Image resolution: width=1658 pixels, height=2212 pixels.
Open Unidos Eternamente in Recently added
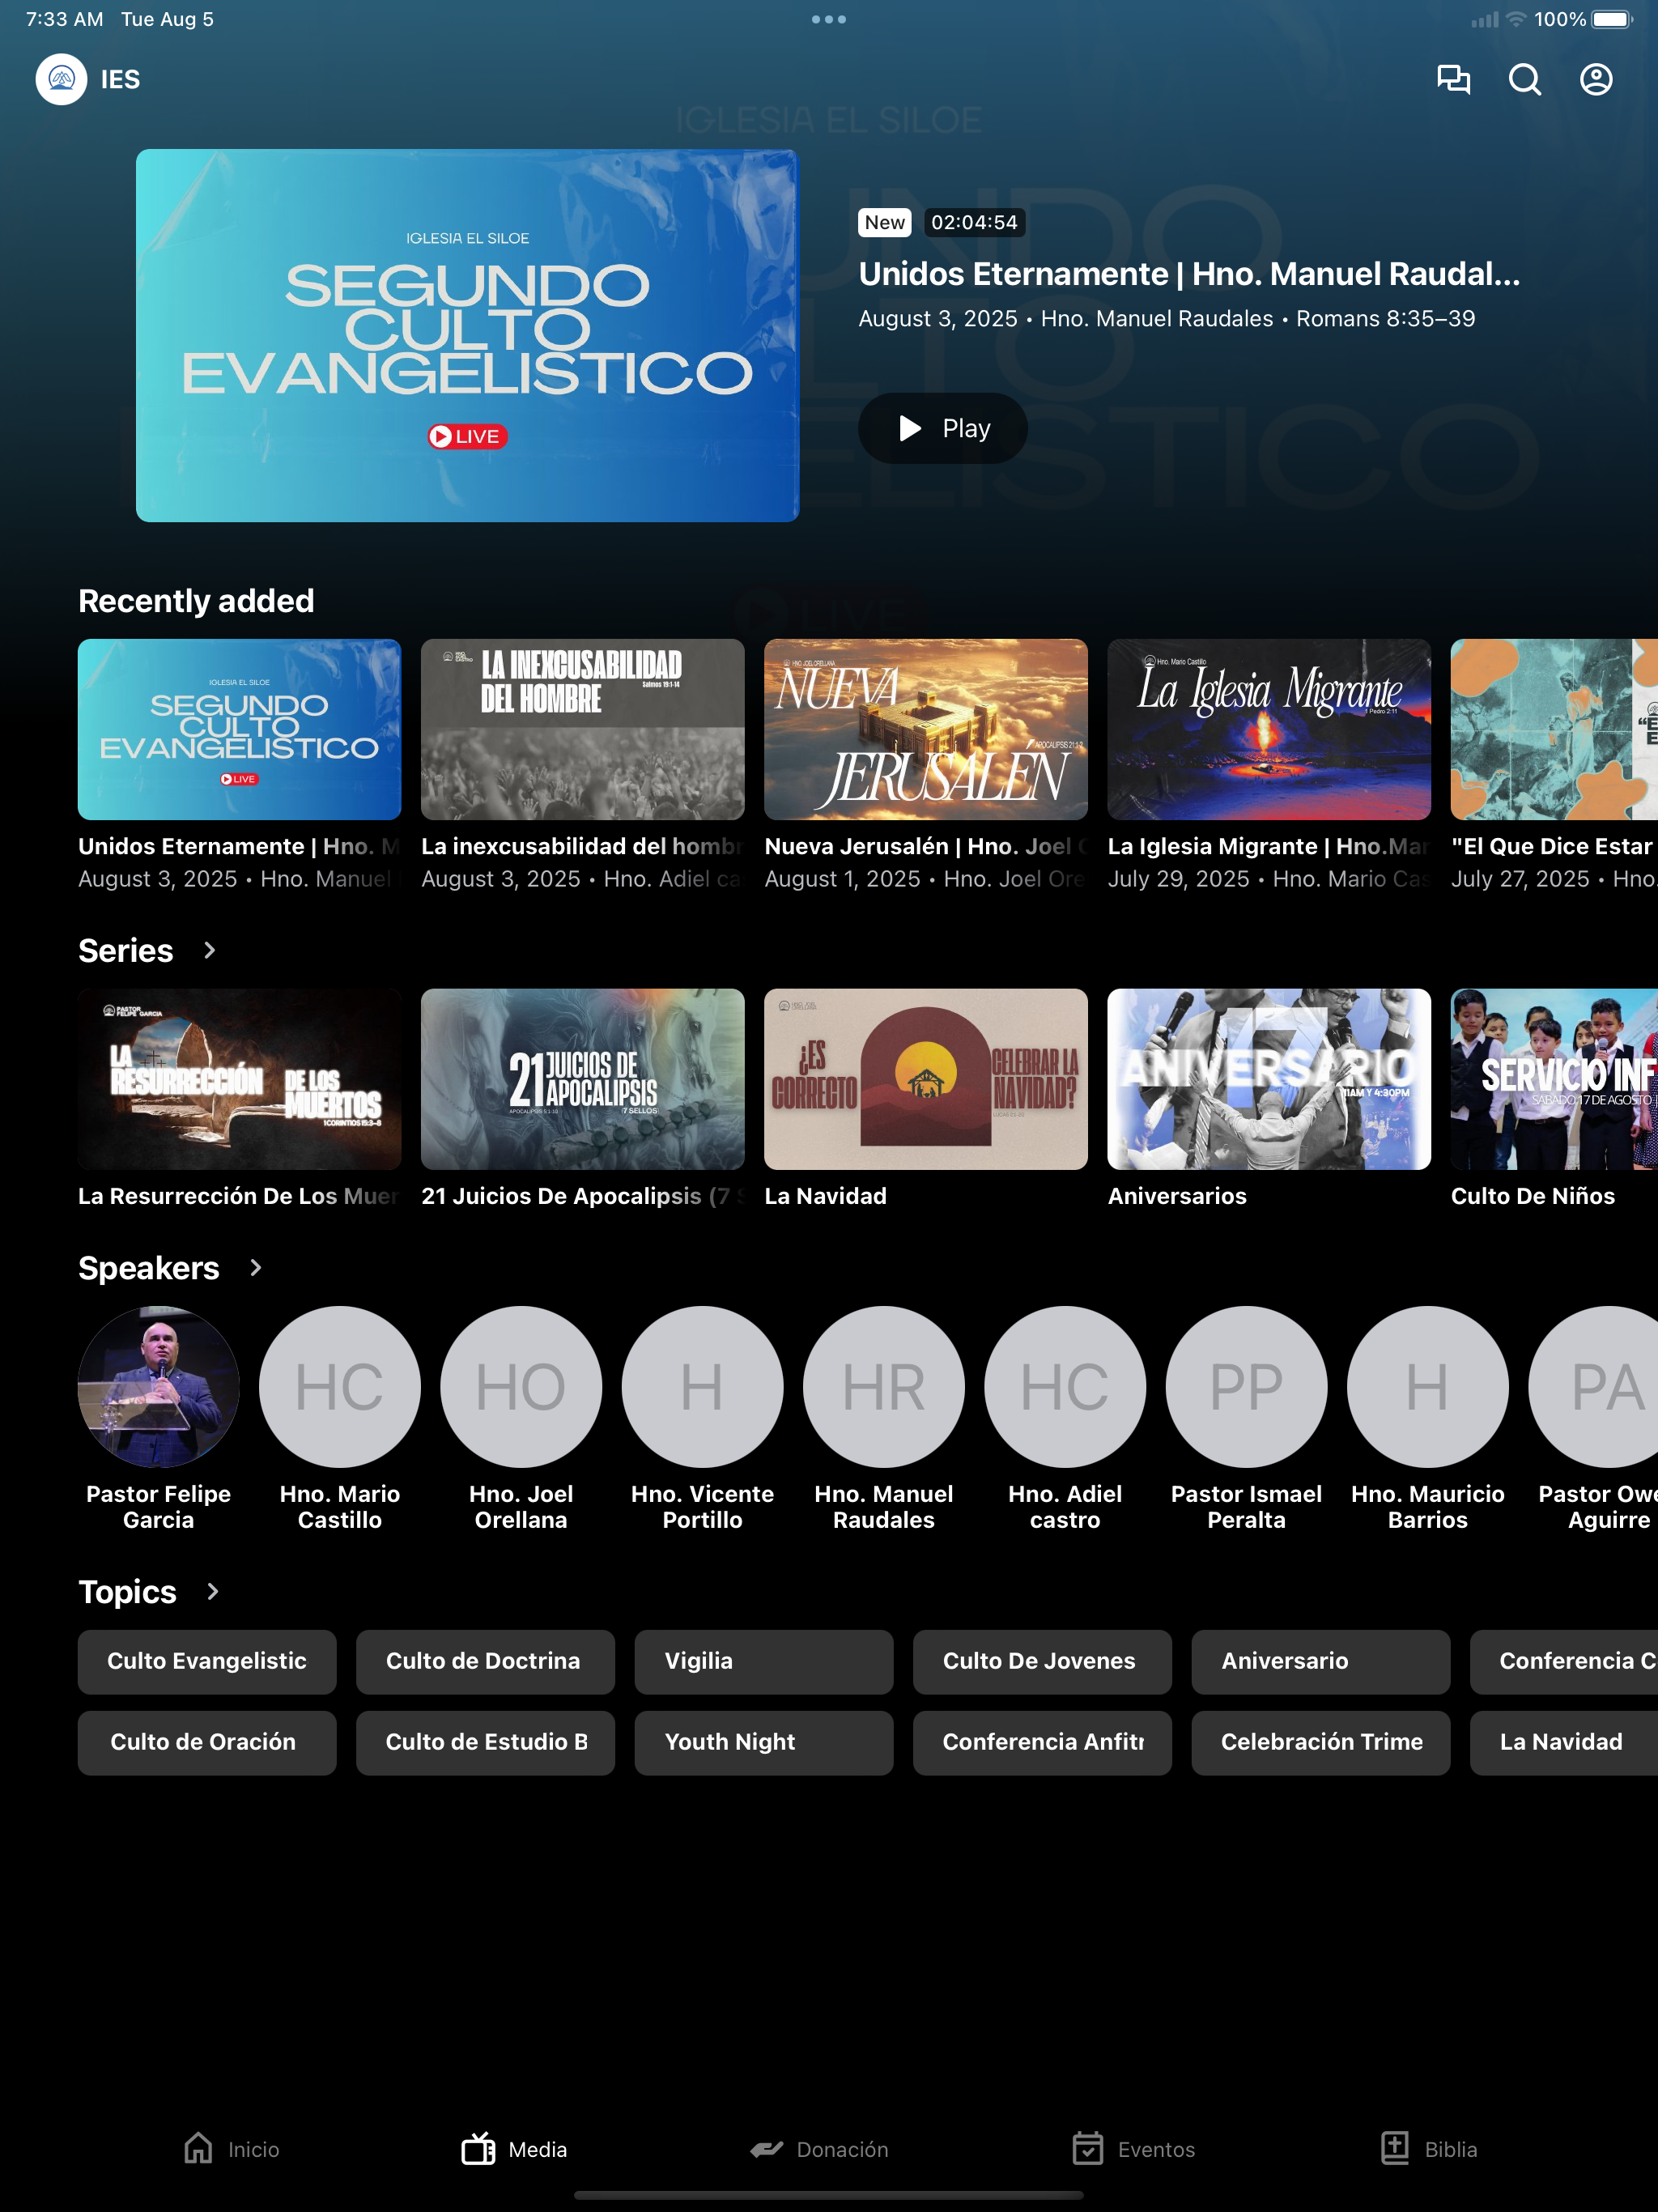[239, 729]
